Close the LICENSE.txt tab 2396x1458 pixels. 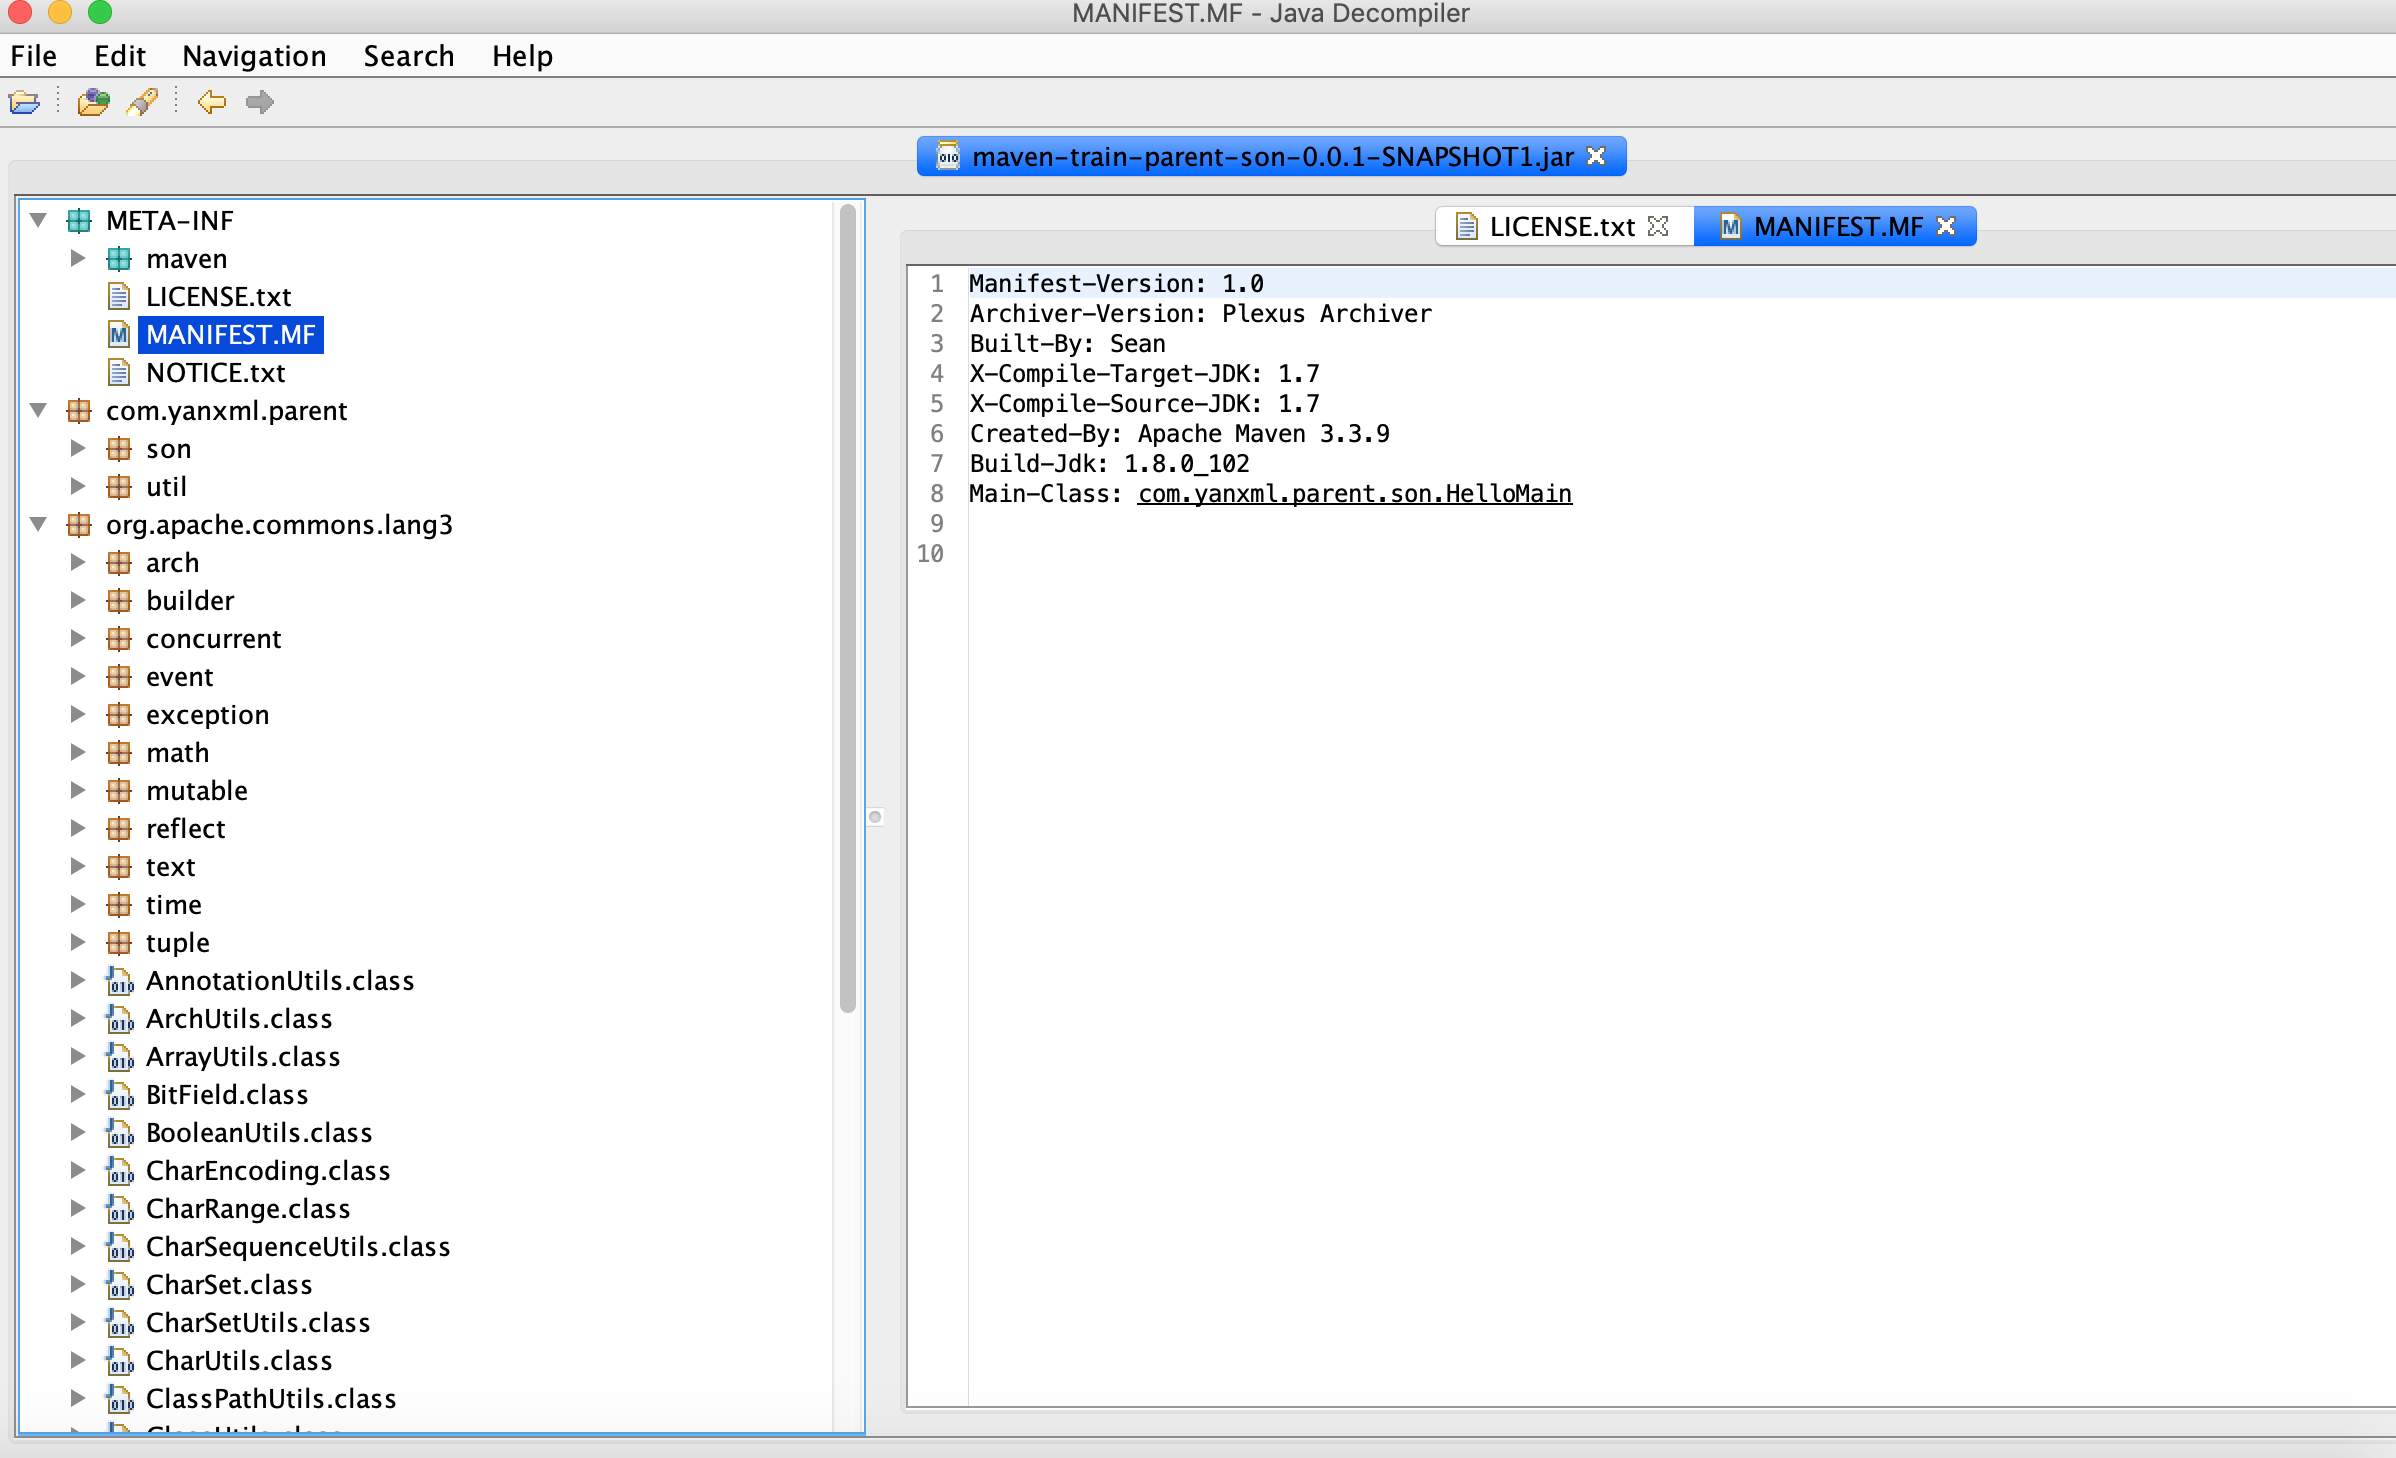pos(1658,226)
